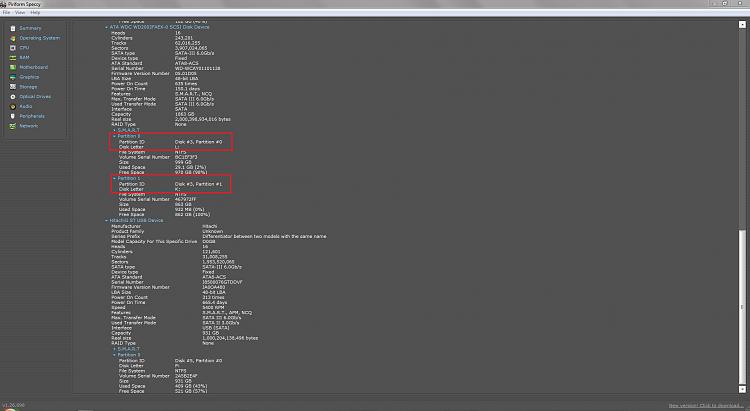The height and width of the screenshot is (411, 750).
Task: Click the Piriform Speccy title bar app icon
Action: (3, 4)
